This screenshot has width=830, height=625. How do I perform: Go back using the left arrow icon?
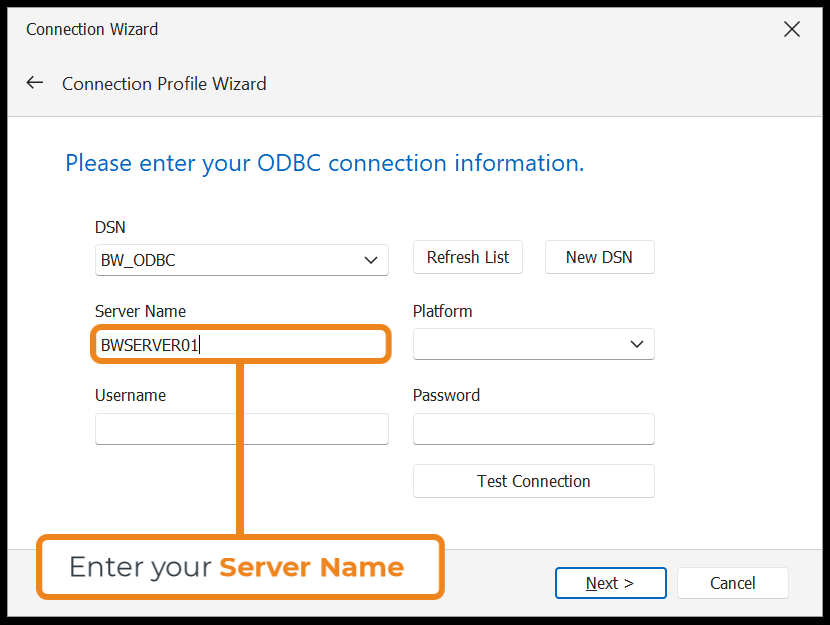pos(35,83)
